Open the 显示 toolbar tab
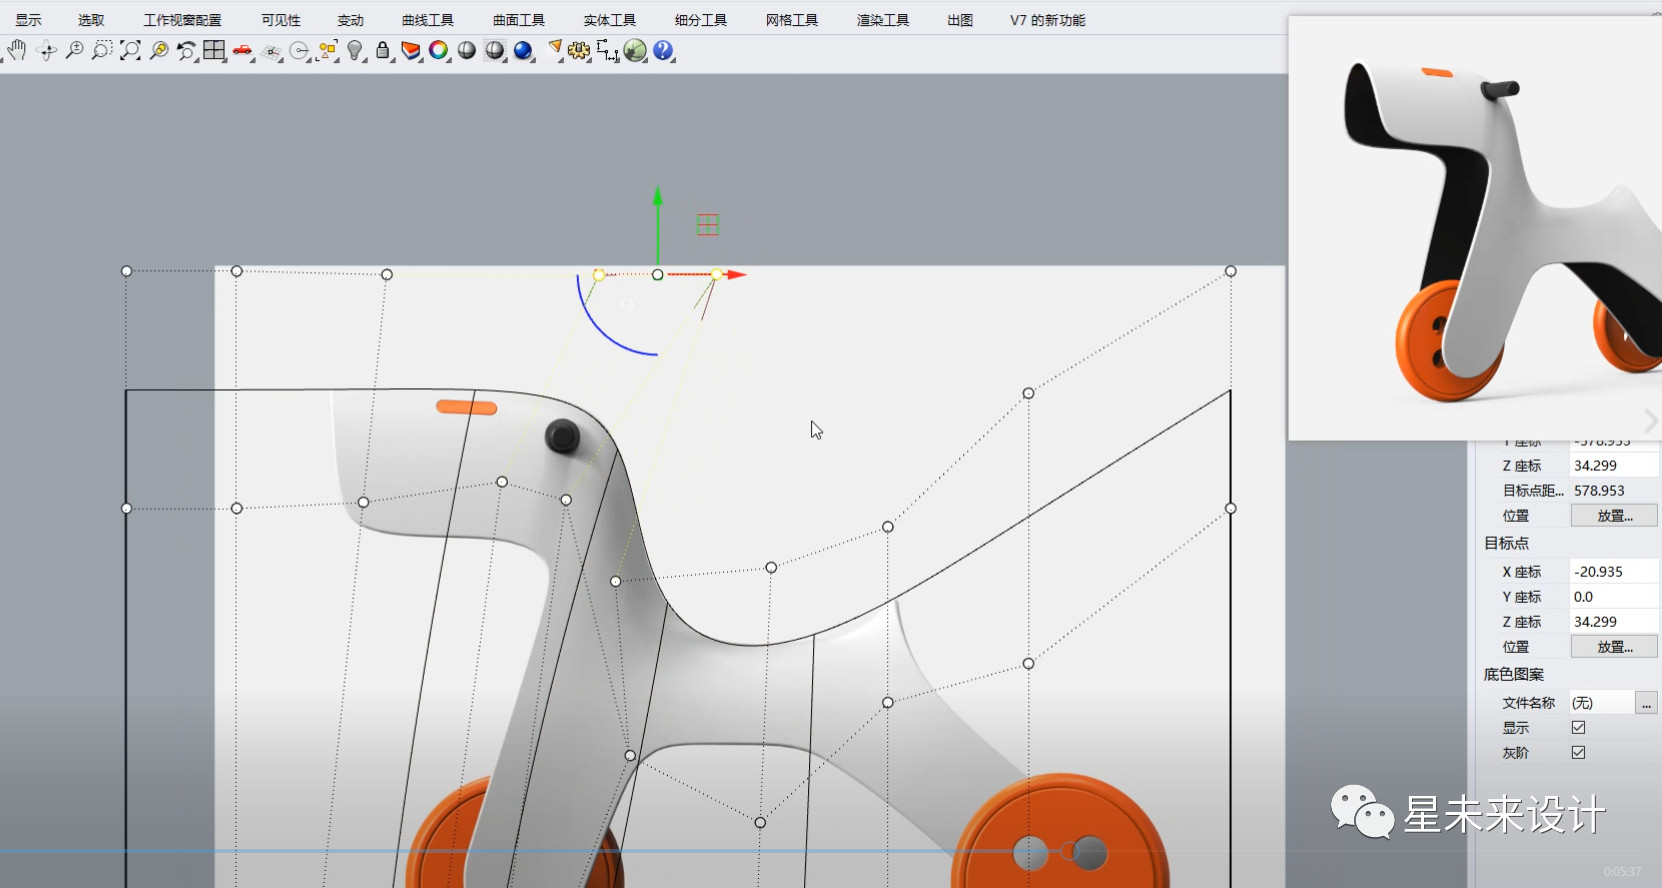Image resolution: width=1662 pixels, height=888 pixels. coord(28,20)
